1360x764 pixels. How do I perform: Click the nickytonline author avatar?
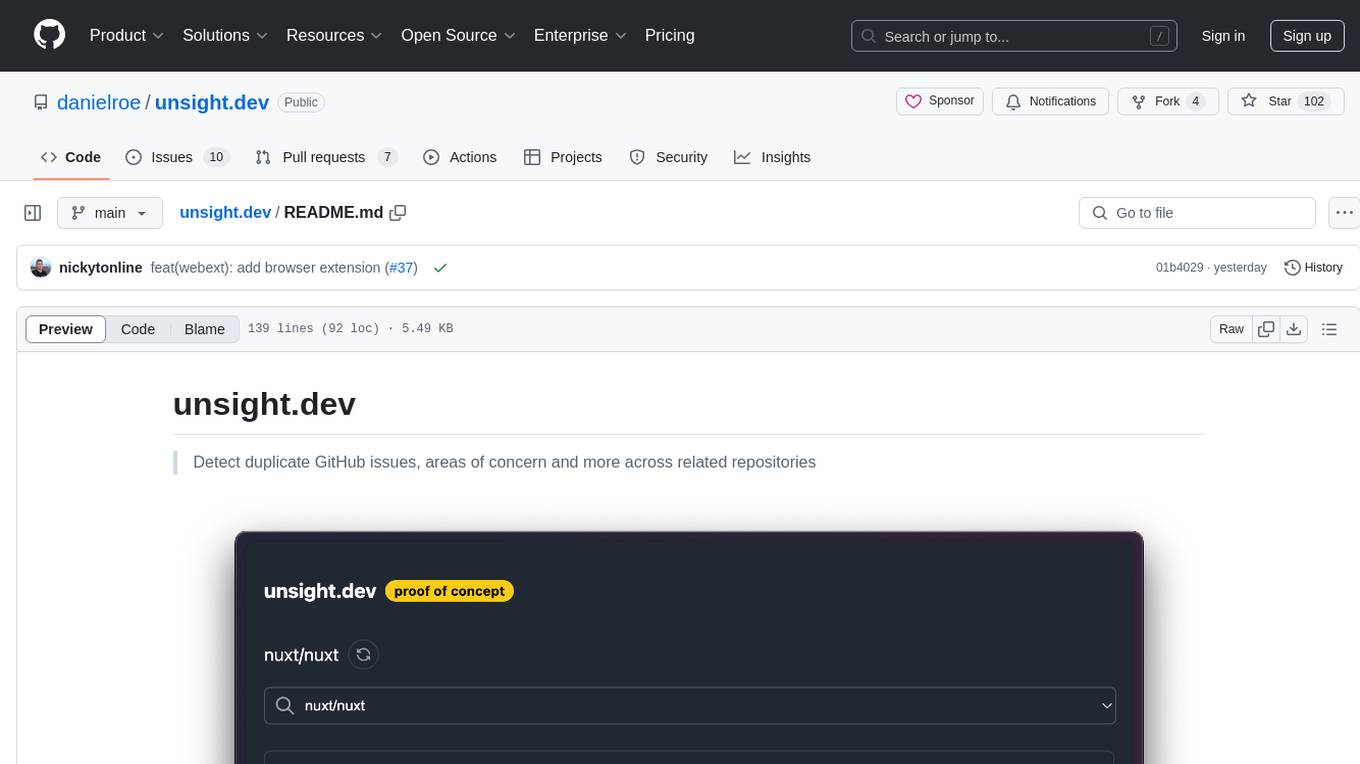(41, 267)
